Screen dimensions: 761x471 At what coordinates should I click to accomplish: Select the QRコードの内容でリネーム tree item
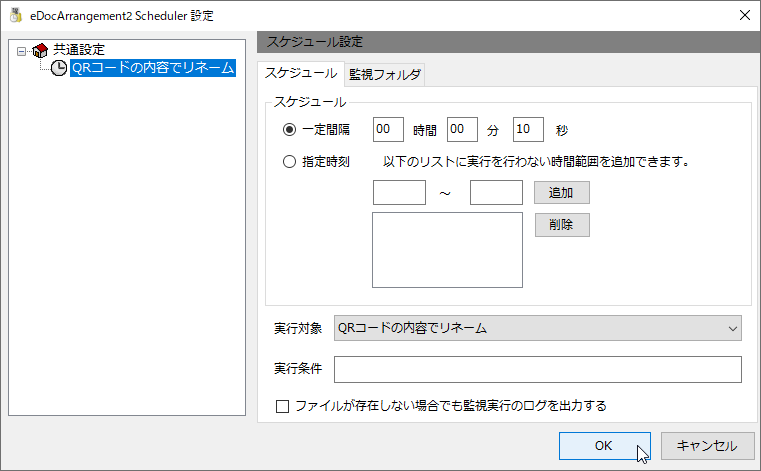point(153,68)
